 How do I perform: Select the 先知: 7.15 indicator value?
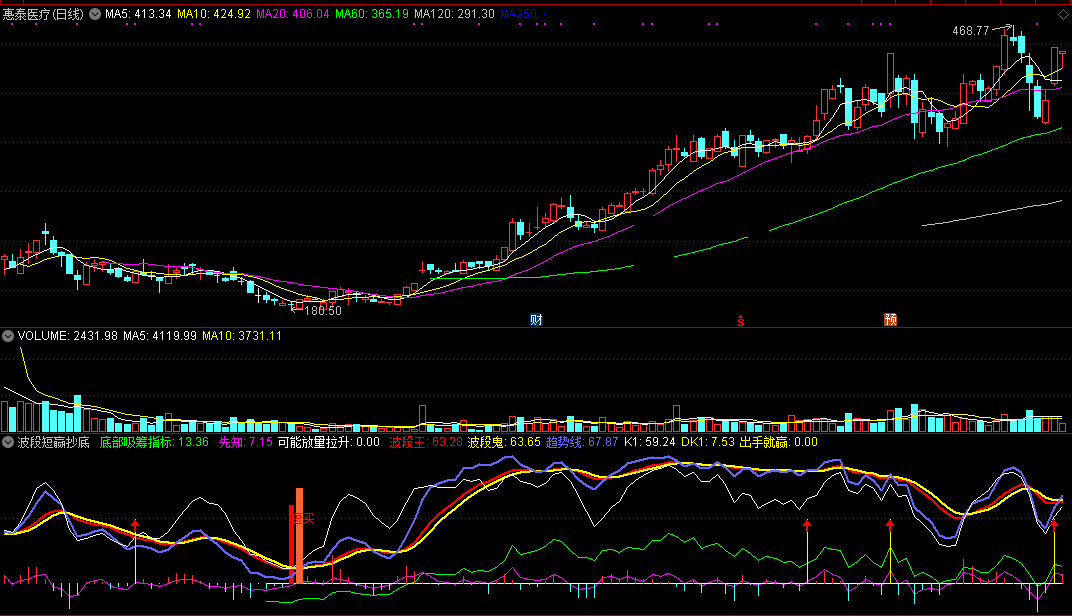tap(245, 442)
